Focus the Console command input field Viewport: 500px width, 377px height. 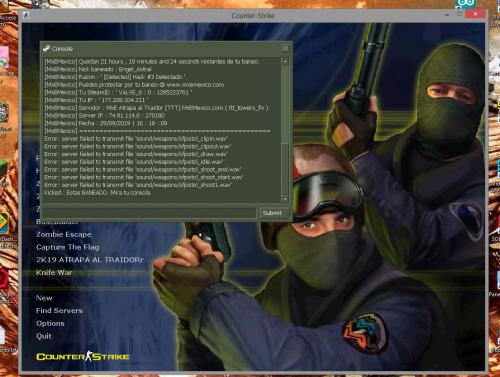[x=150, y=213]
